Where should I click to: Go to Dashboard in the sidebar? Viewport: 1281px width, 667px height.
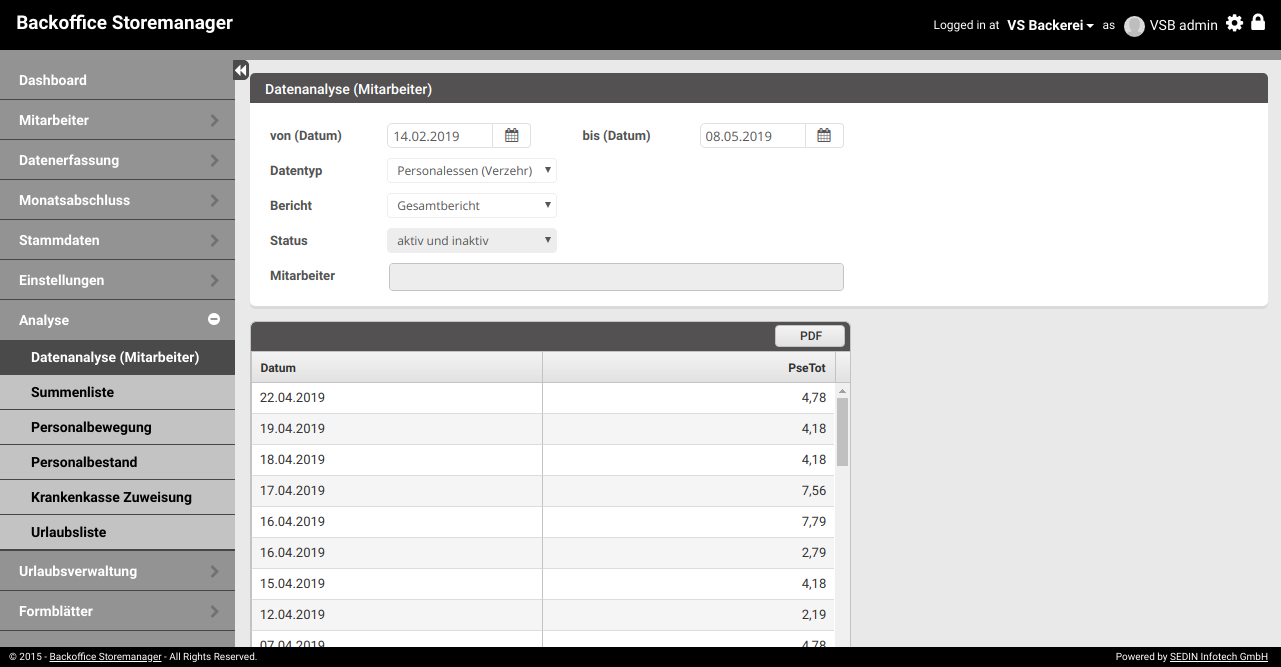tap(117, 80)
